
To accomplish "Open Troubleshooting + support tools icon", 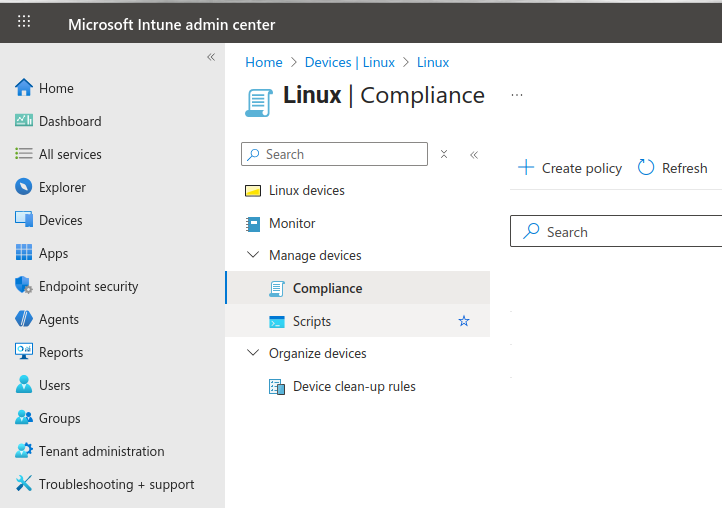I will pos(24,484).
